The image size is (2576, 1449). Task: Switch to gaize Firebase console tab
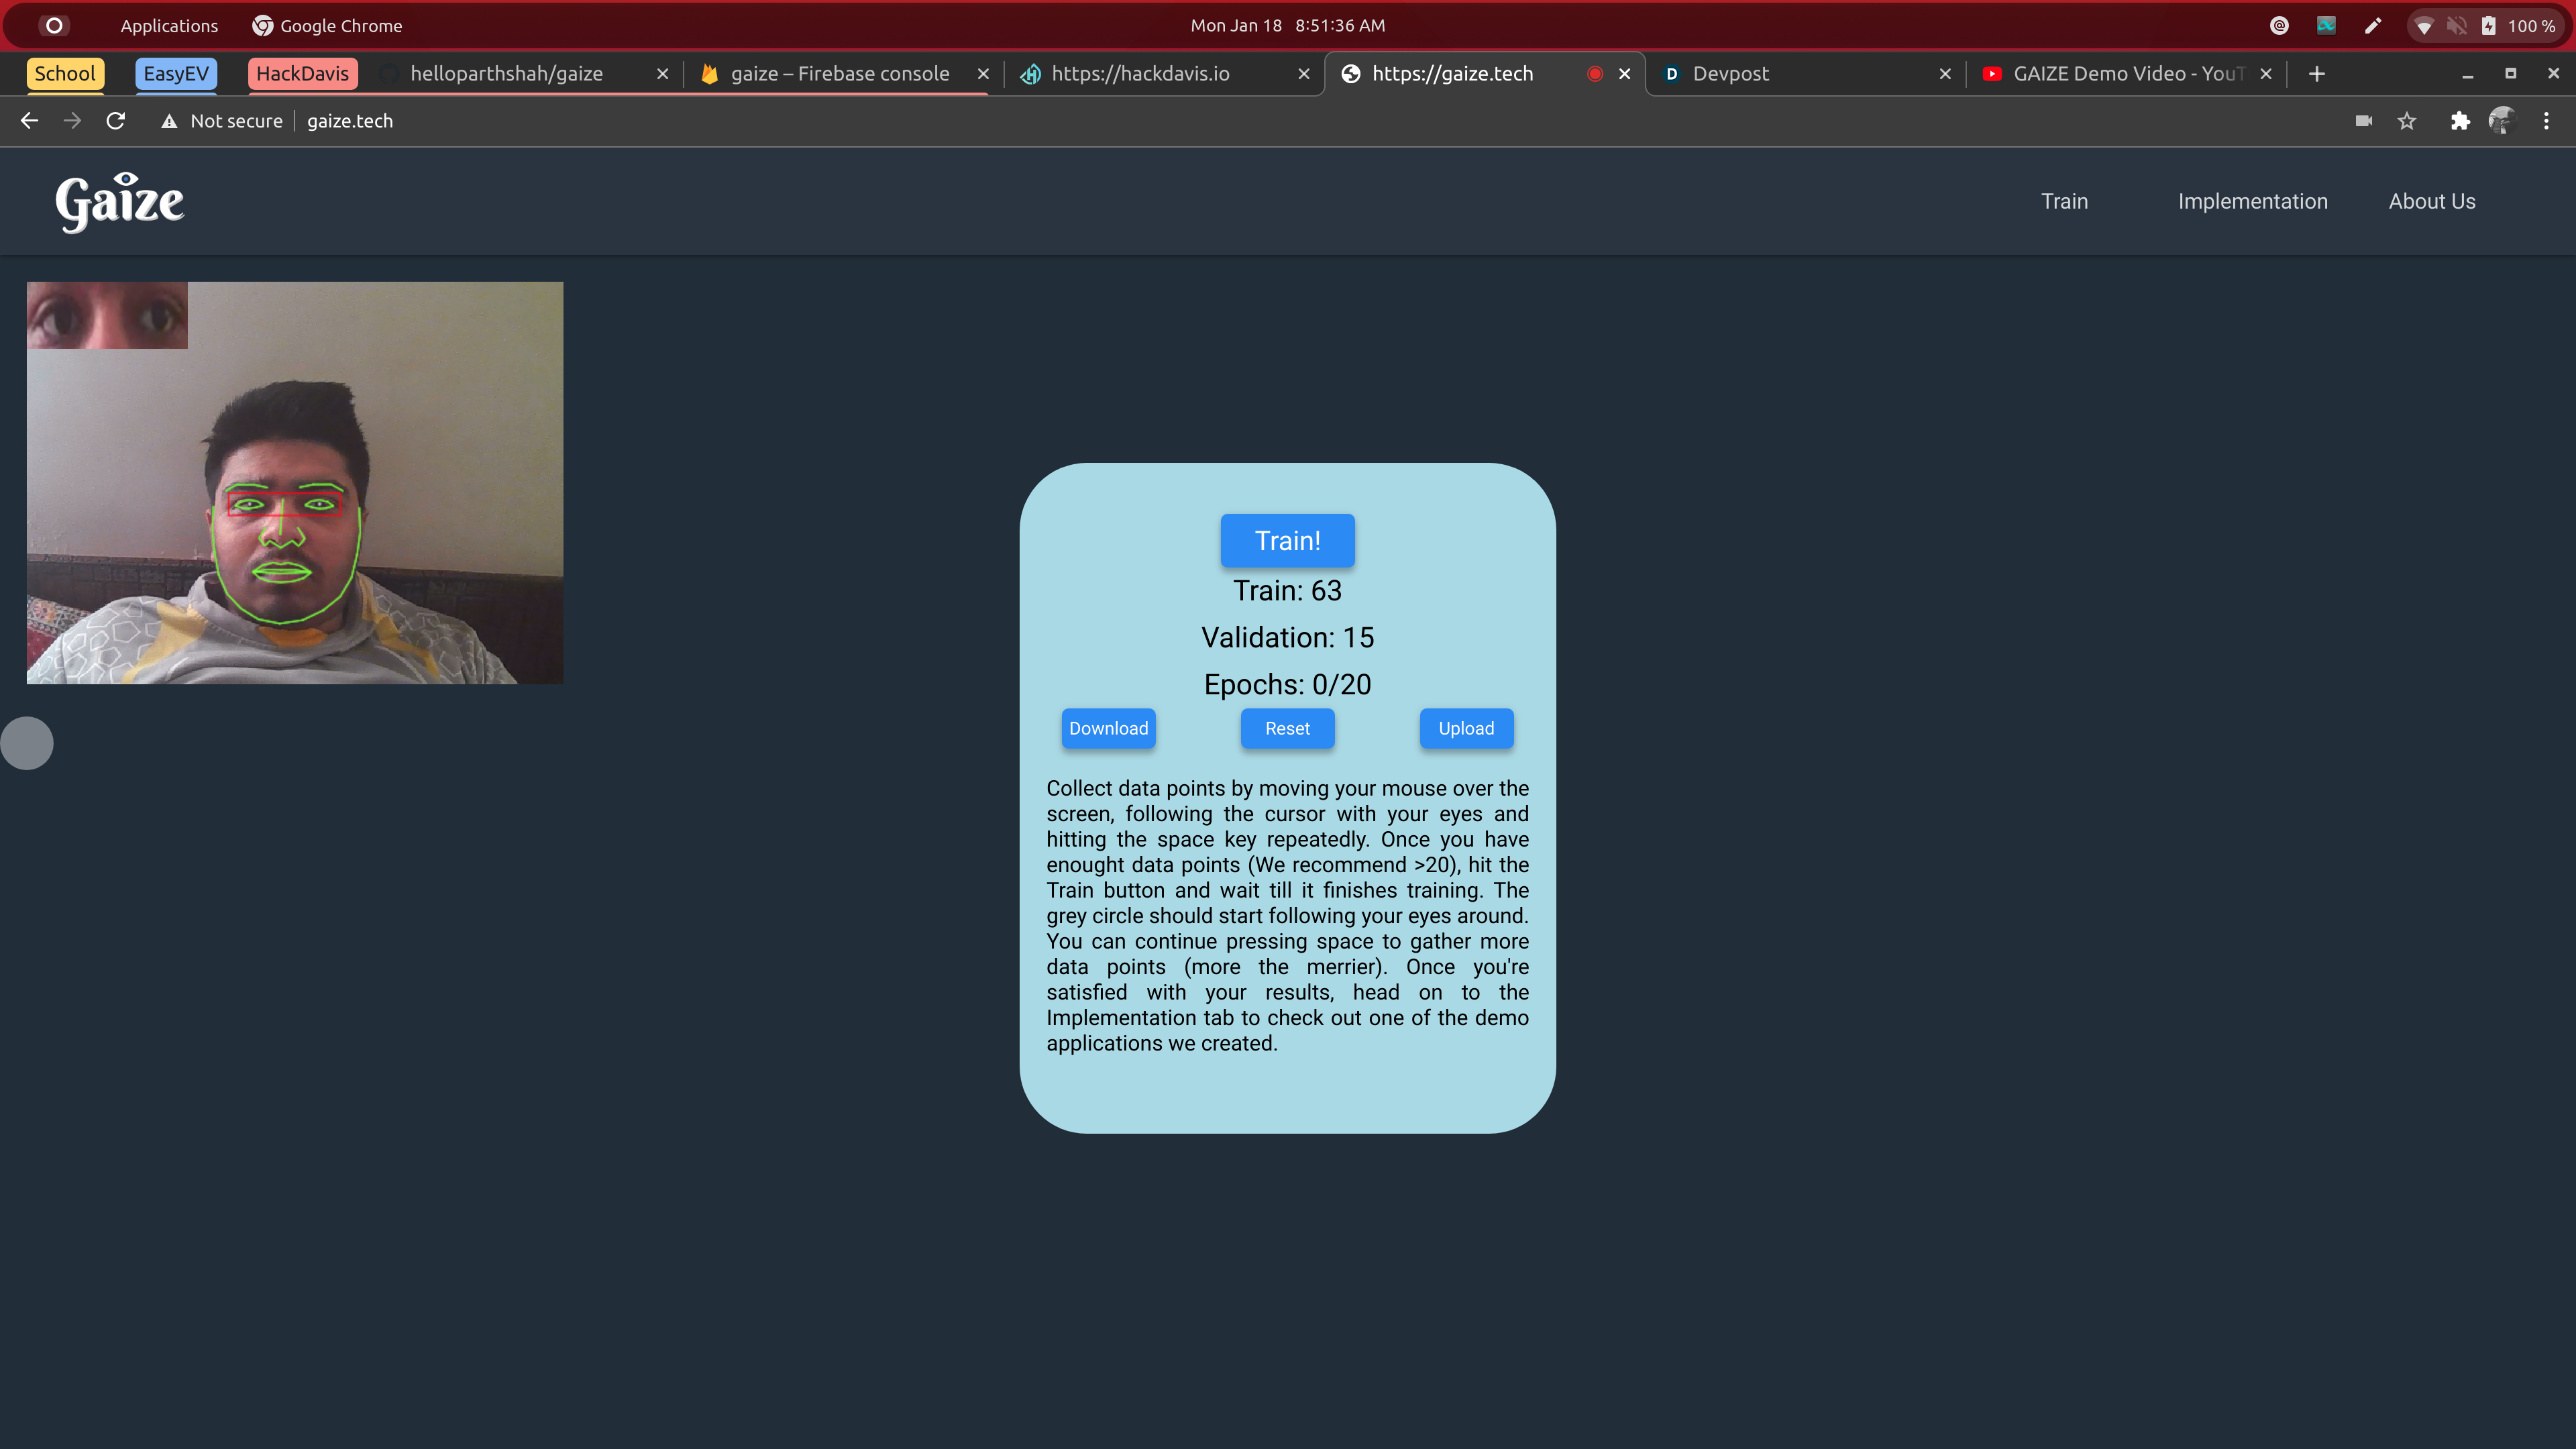coord(839,74)
